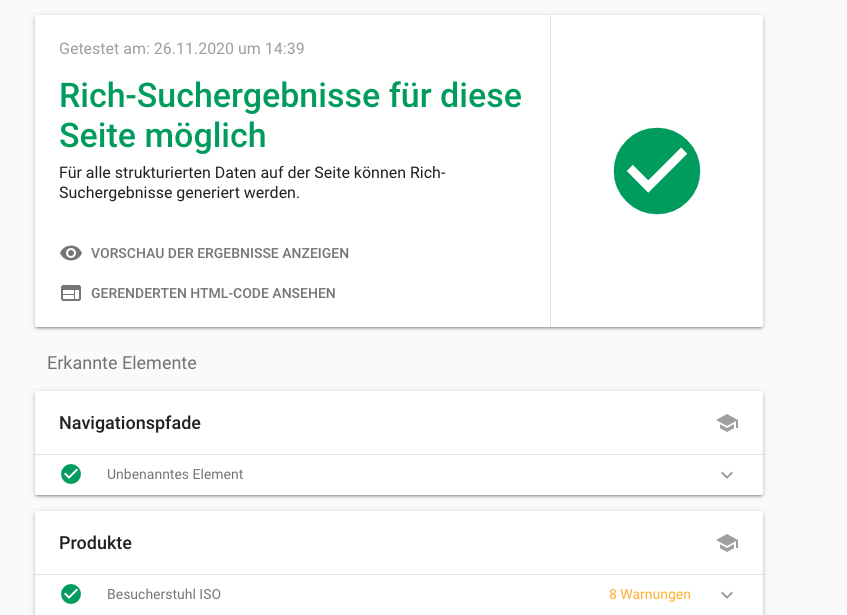Click green check next to Unbenanntes Element
This screenshot has width=847, height=615.
point(71,474)
